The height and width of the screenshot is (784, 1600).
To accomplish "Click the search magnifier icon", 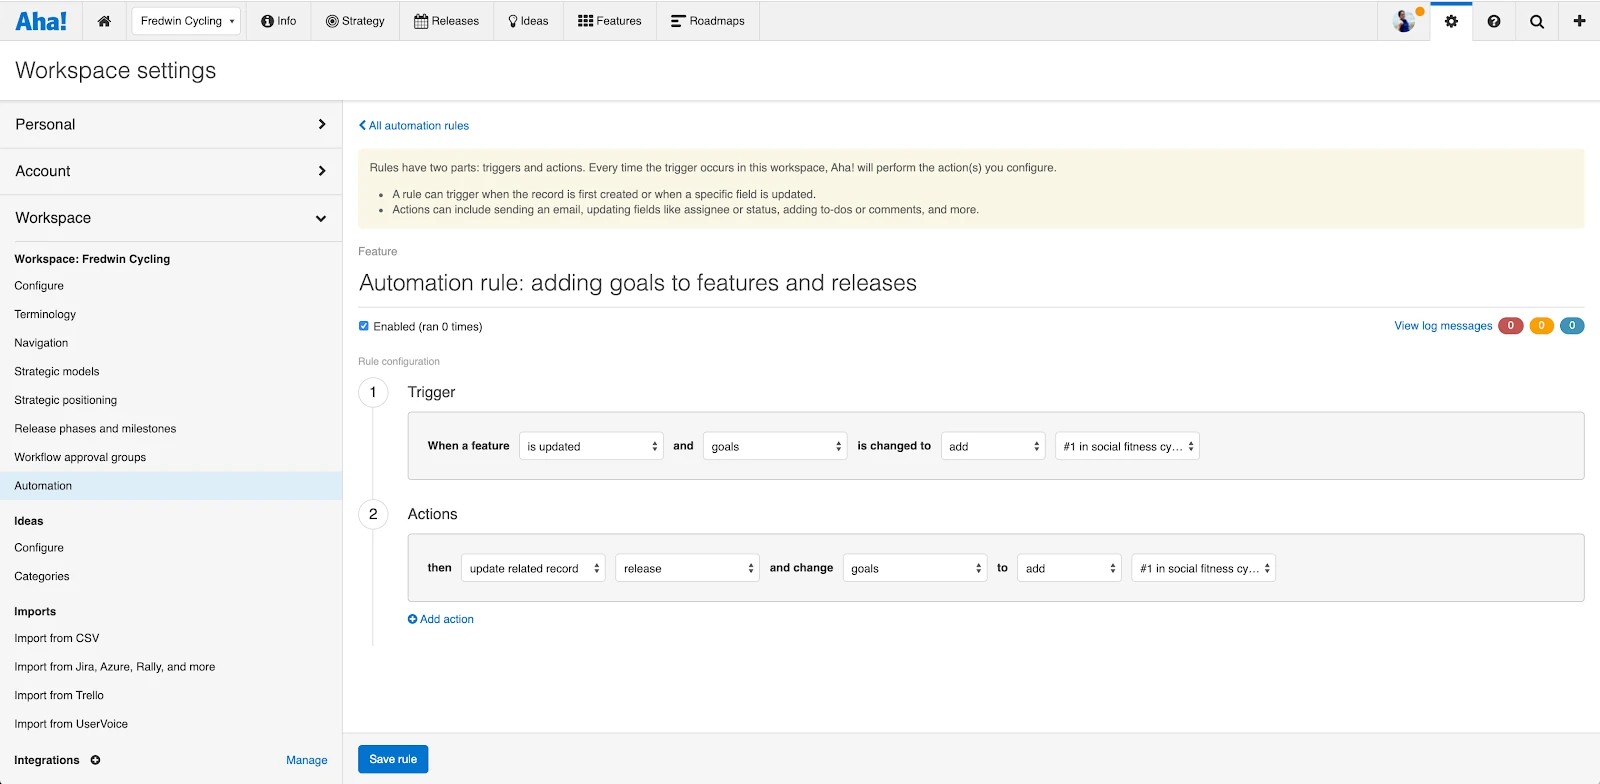I will click(1537, 21).
